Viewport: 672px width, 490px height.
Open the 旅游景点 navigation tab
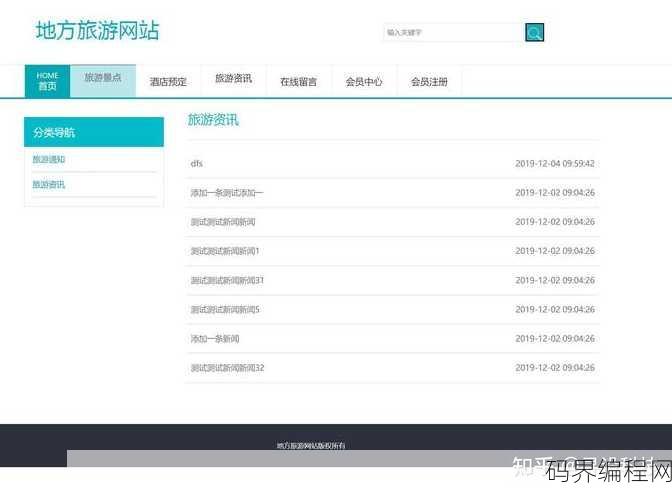tap(103, 81)
